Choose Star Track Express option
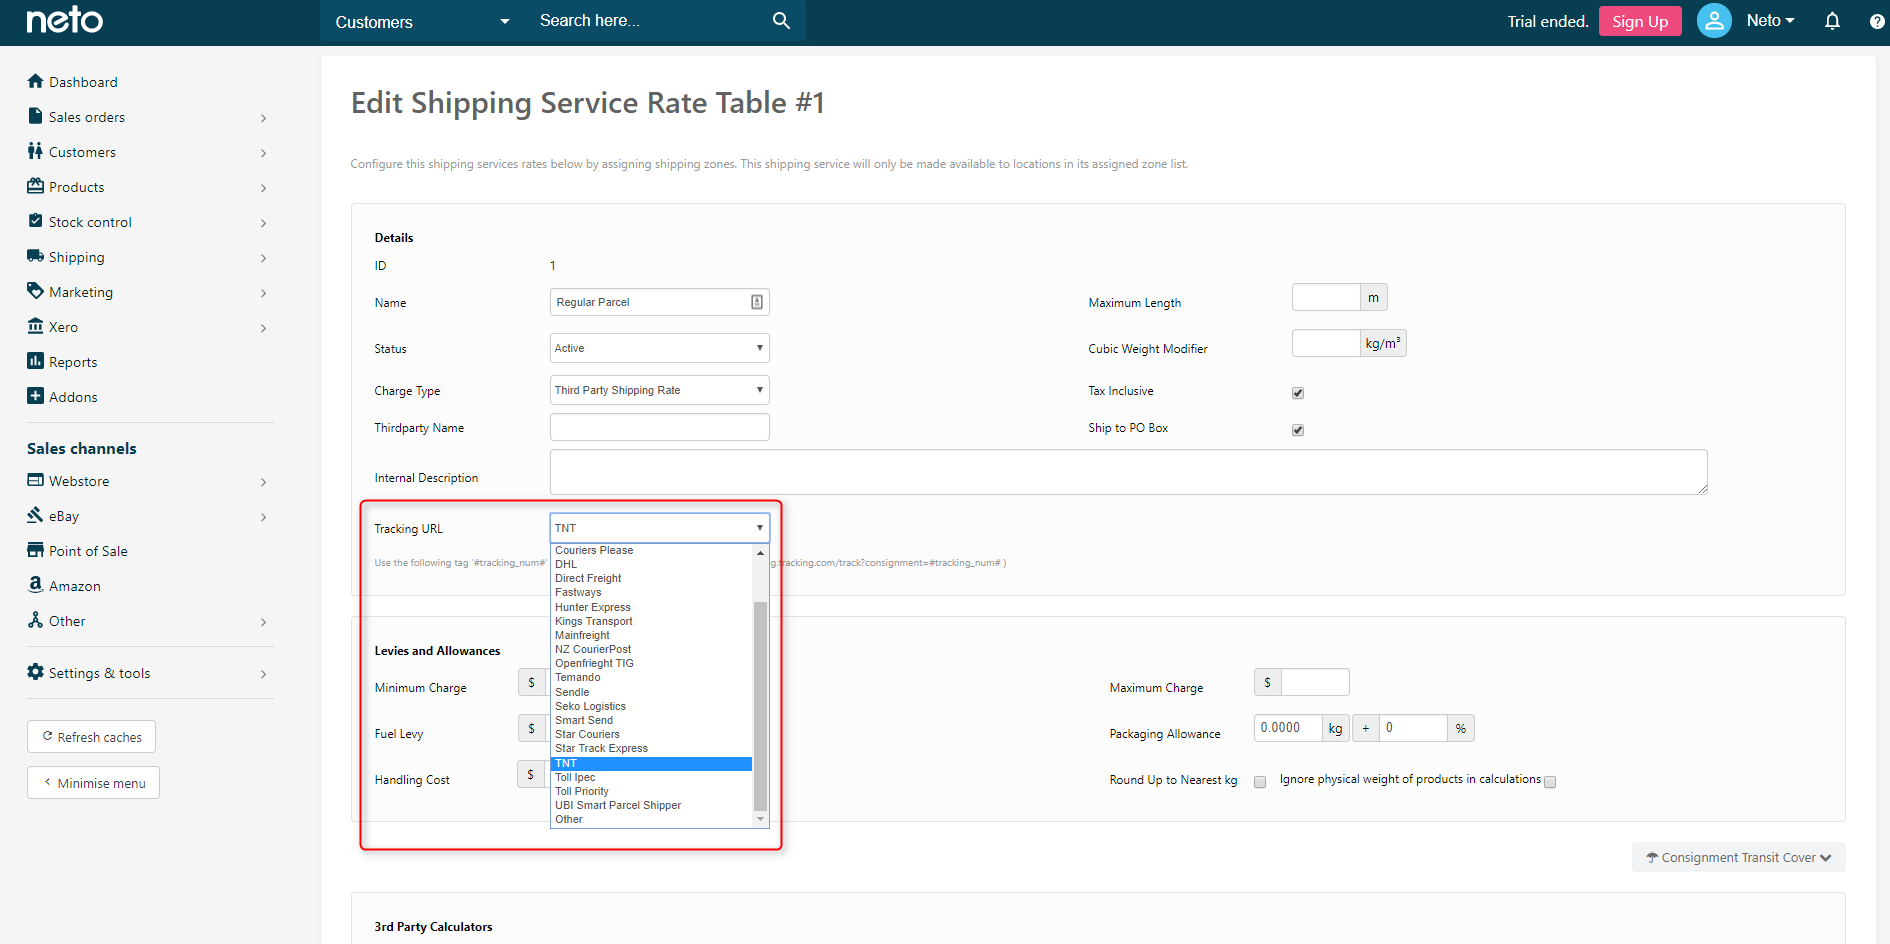This screenshot has width=1890, height=944. click(651, 748)
